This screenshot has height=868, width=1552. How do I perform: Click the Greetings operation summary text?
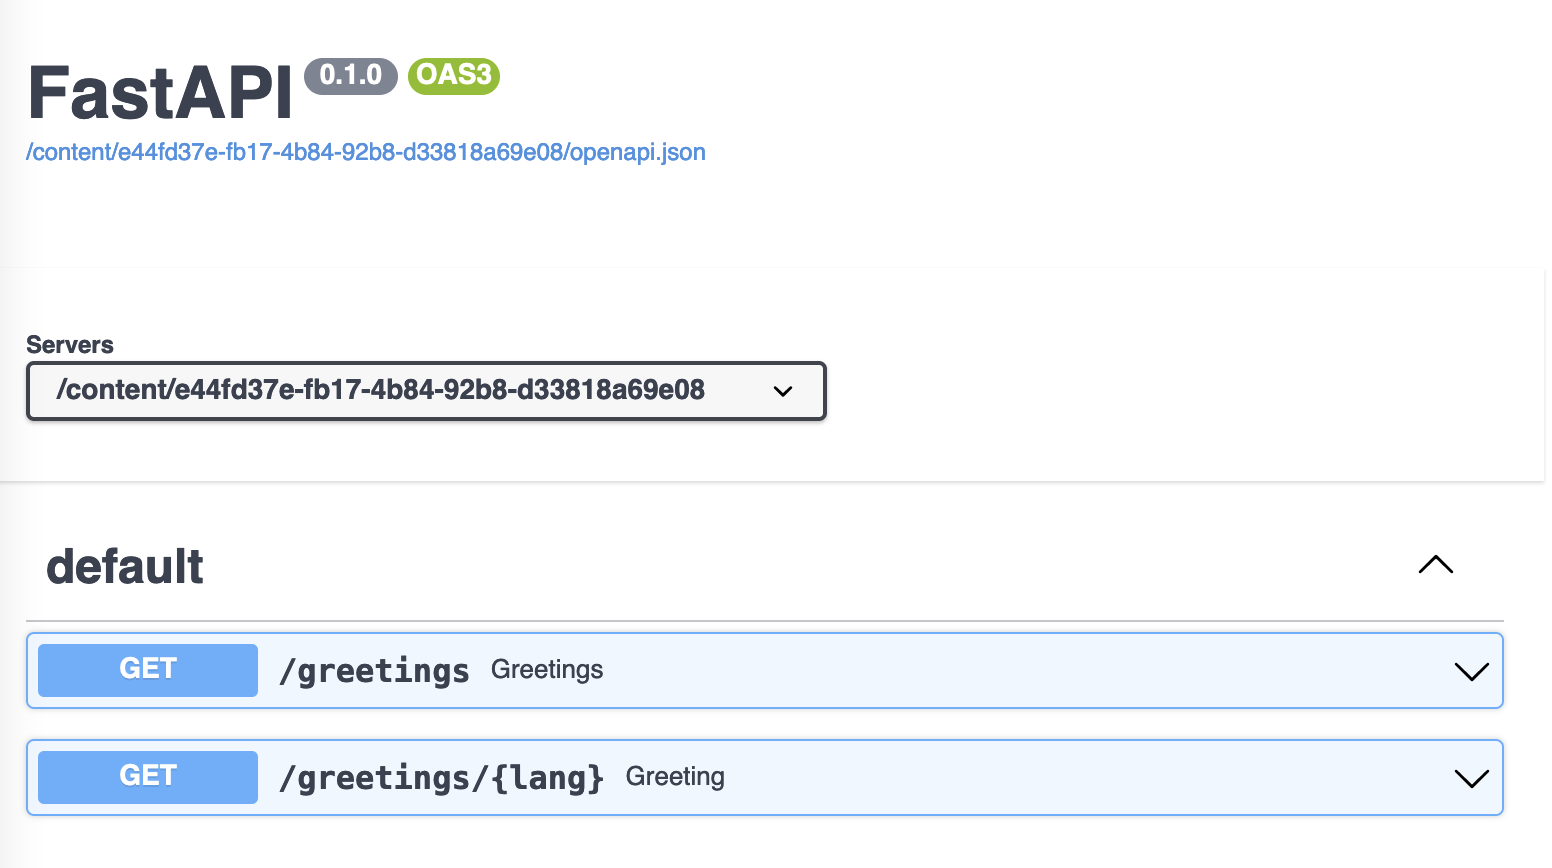546,669
